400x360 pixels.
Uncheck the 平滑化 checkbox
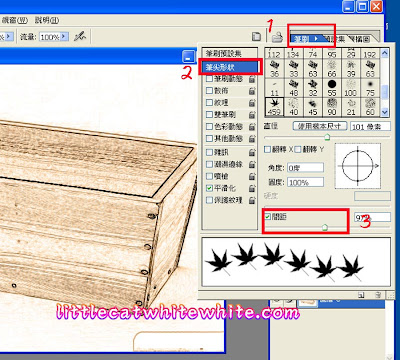209,188
